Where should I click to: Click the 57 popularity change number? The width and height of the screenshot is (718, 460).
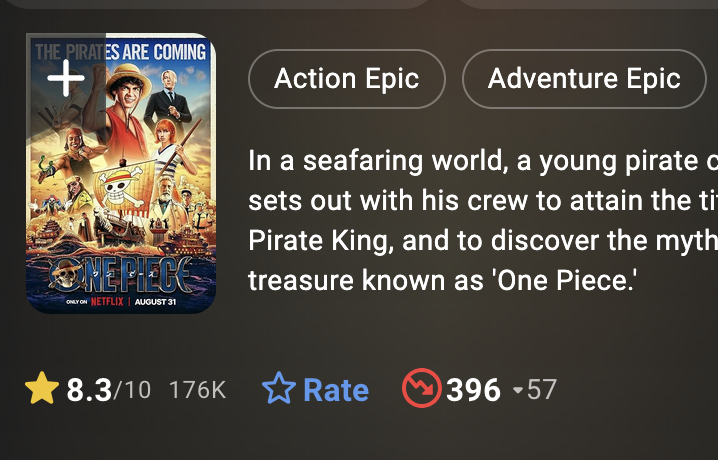[x=542, y=390]
